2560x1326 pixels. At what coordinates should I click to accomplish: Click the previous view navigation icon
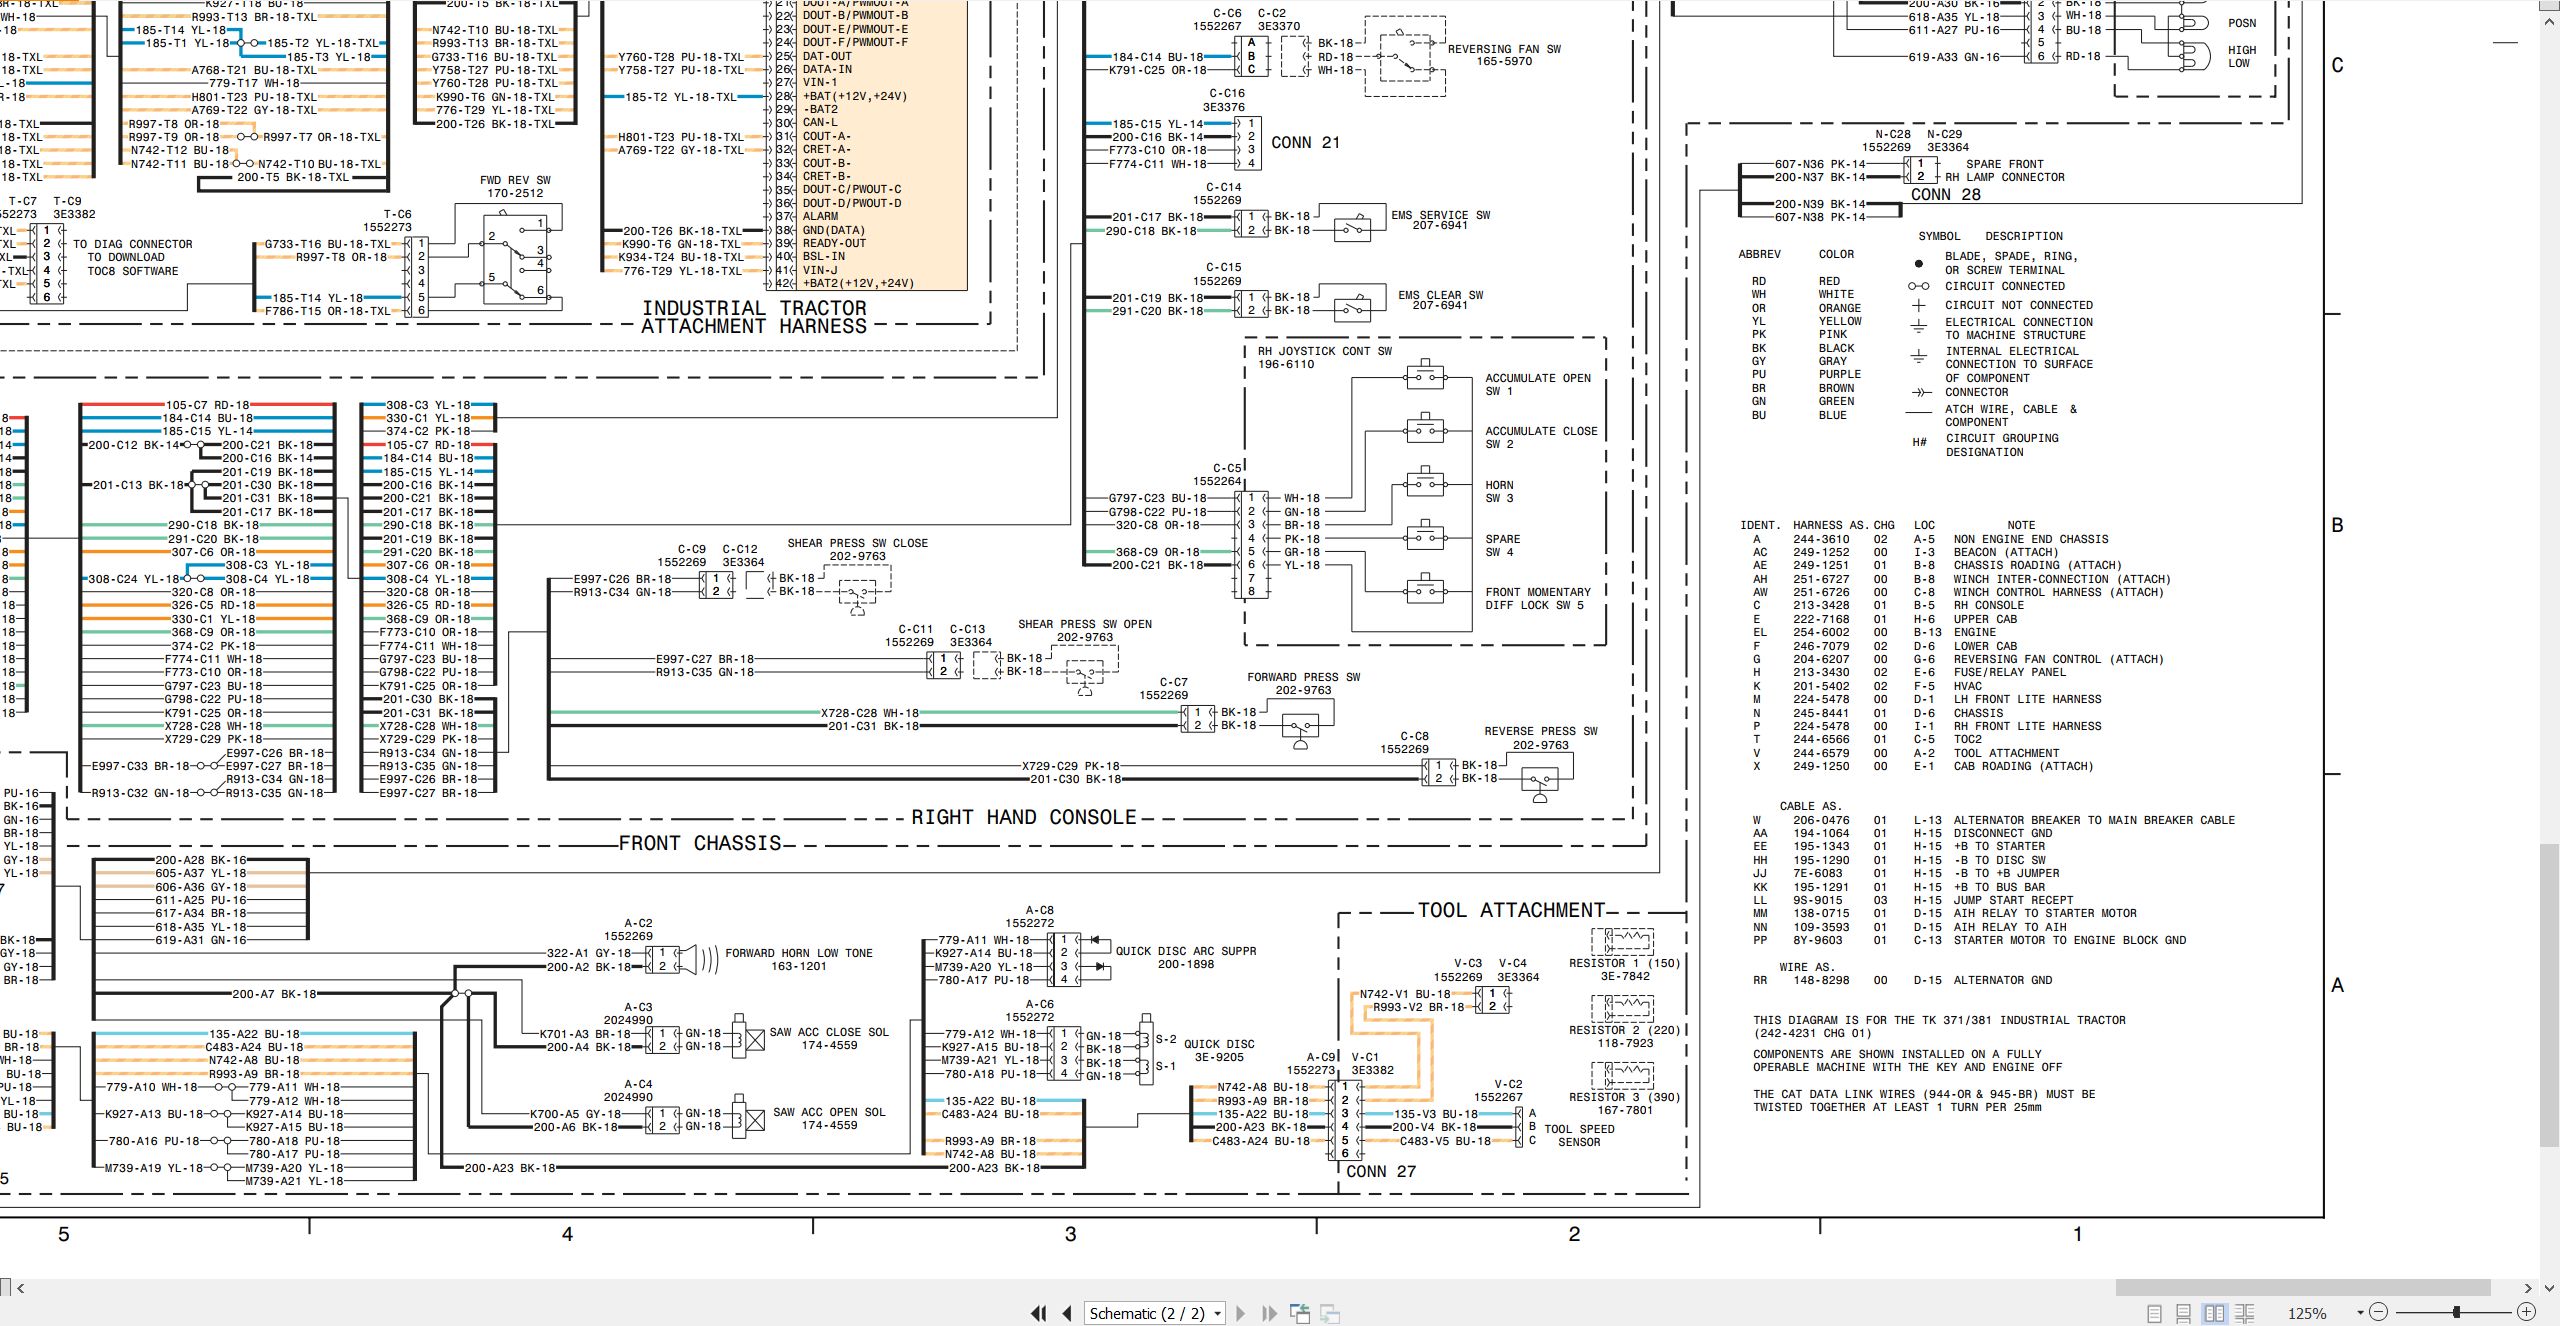tap(1300, 1313)
